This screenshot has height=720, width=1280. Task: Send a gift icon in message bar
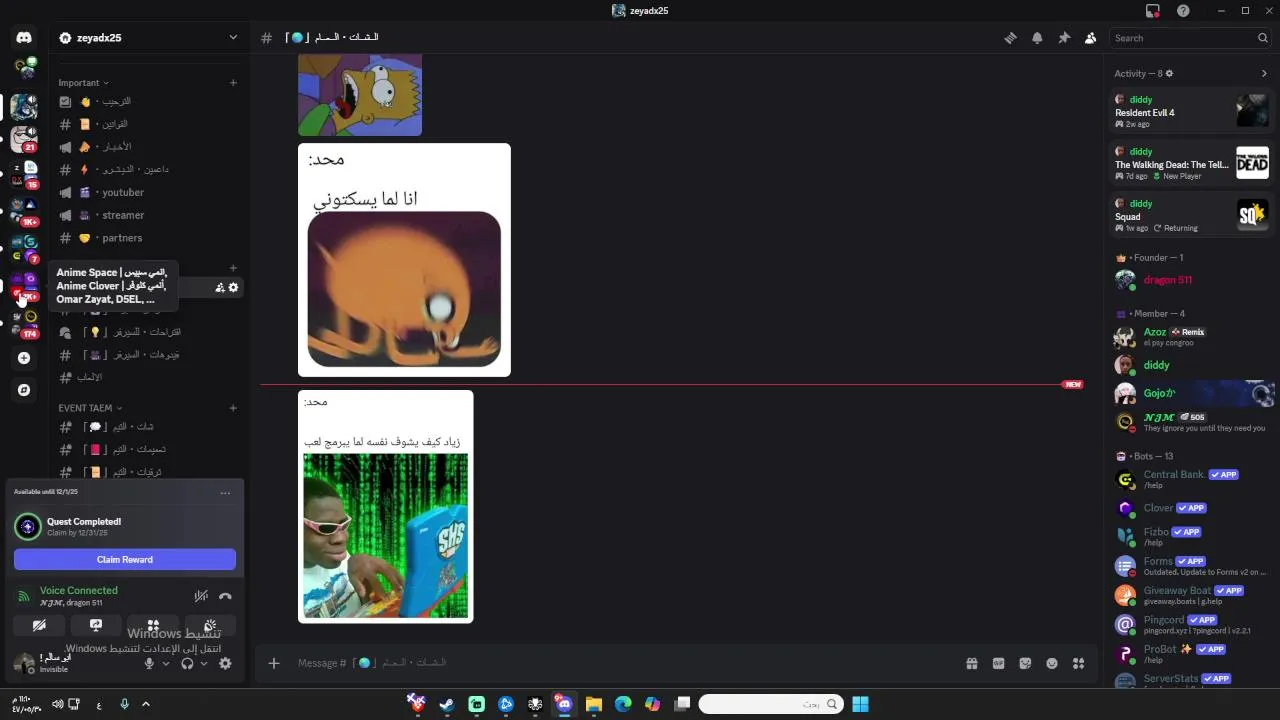coord(971,663)
